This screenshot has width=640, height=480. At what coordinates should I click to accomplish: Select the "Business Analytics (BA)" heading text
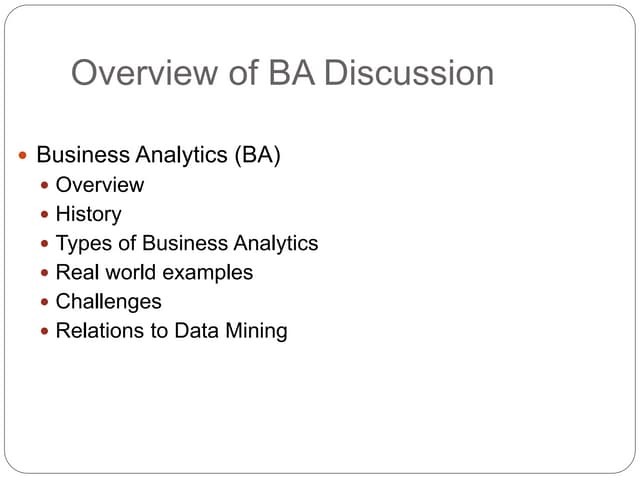tap(158, 155)
